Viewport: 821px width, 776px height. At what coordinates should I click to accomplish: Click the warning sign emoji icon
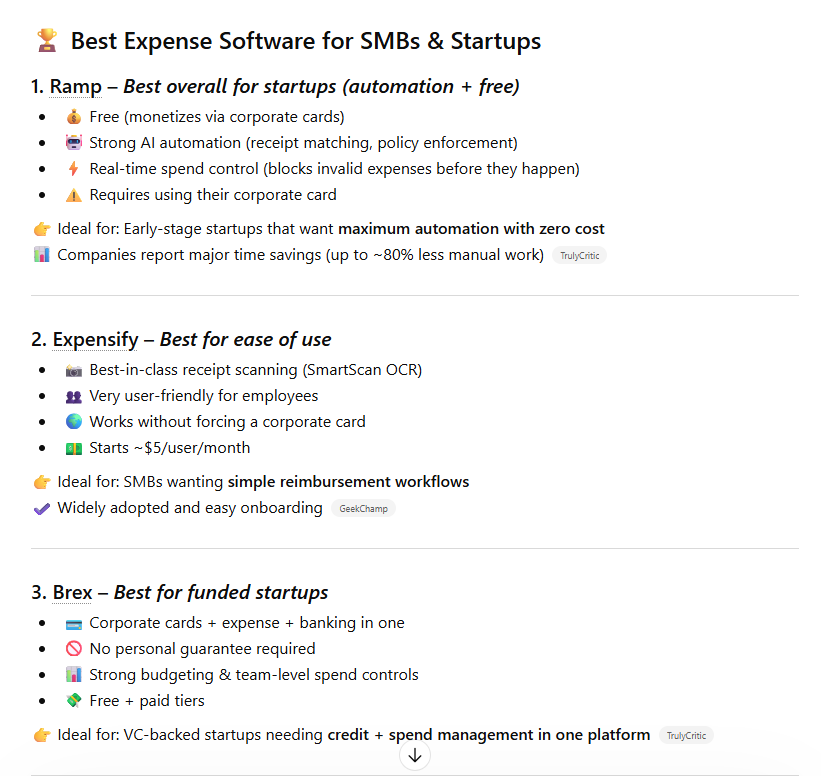(x=73, y=195)
